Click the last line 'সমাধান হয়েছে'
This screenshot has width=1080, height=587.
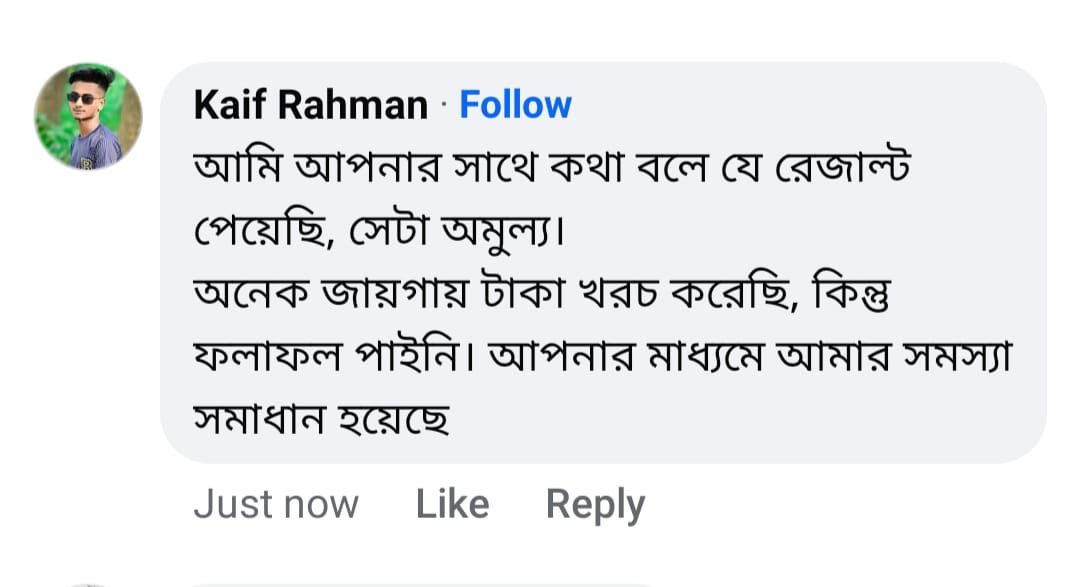point(321,421)
